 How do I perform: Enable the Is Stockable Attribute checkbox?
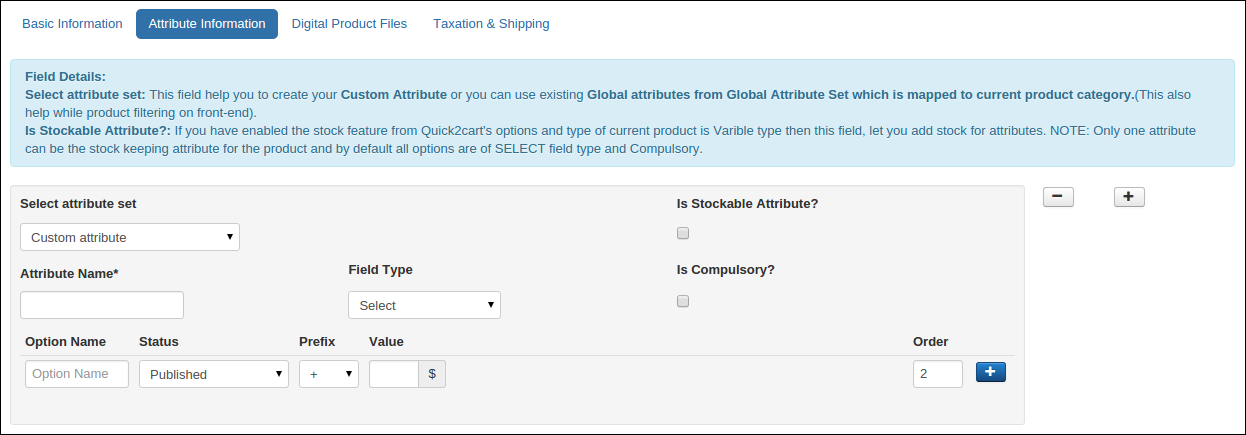683,233
